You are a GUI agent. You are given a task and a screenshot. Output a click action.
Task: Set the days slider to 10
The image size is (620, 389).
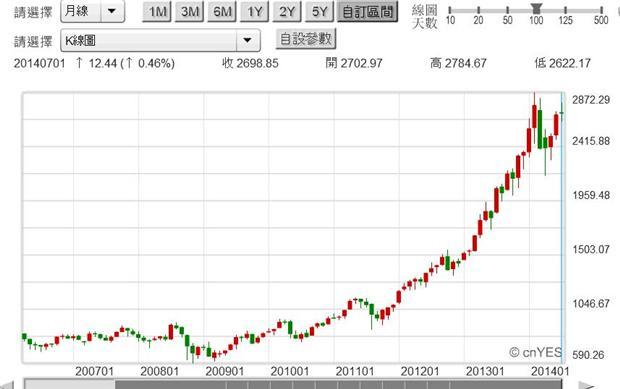450,10
